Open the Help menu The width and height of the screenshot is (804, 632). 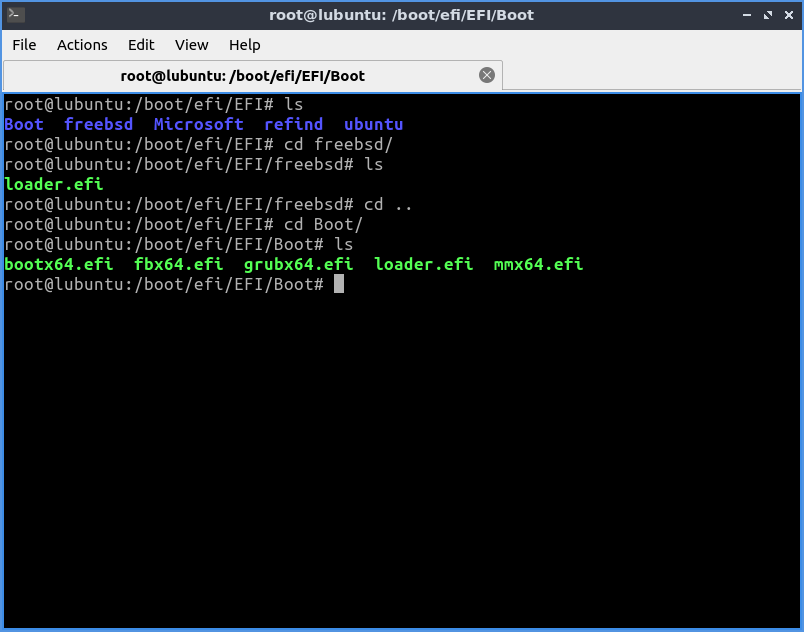coord(244,45)
